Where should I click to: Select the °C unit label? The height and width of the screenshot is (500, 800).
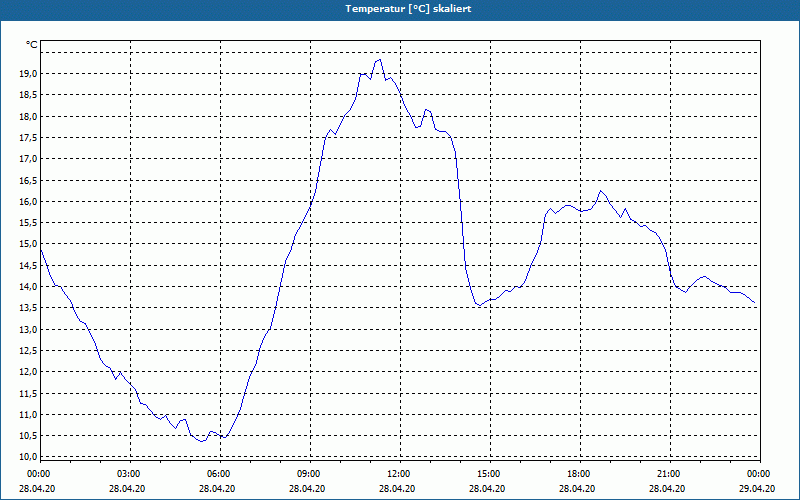tap(32, 45)
